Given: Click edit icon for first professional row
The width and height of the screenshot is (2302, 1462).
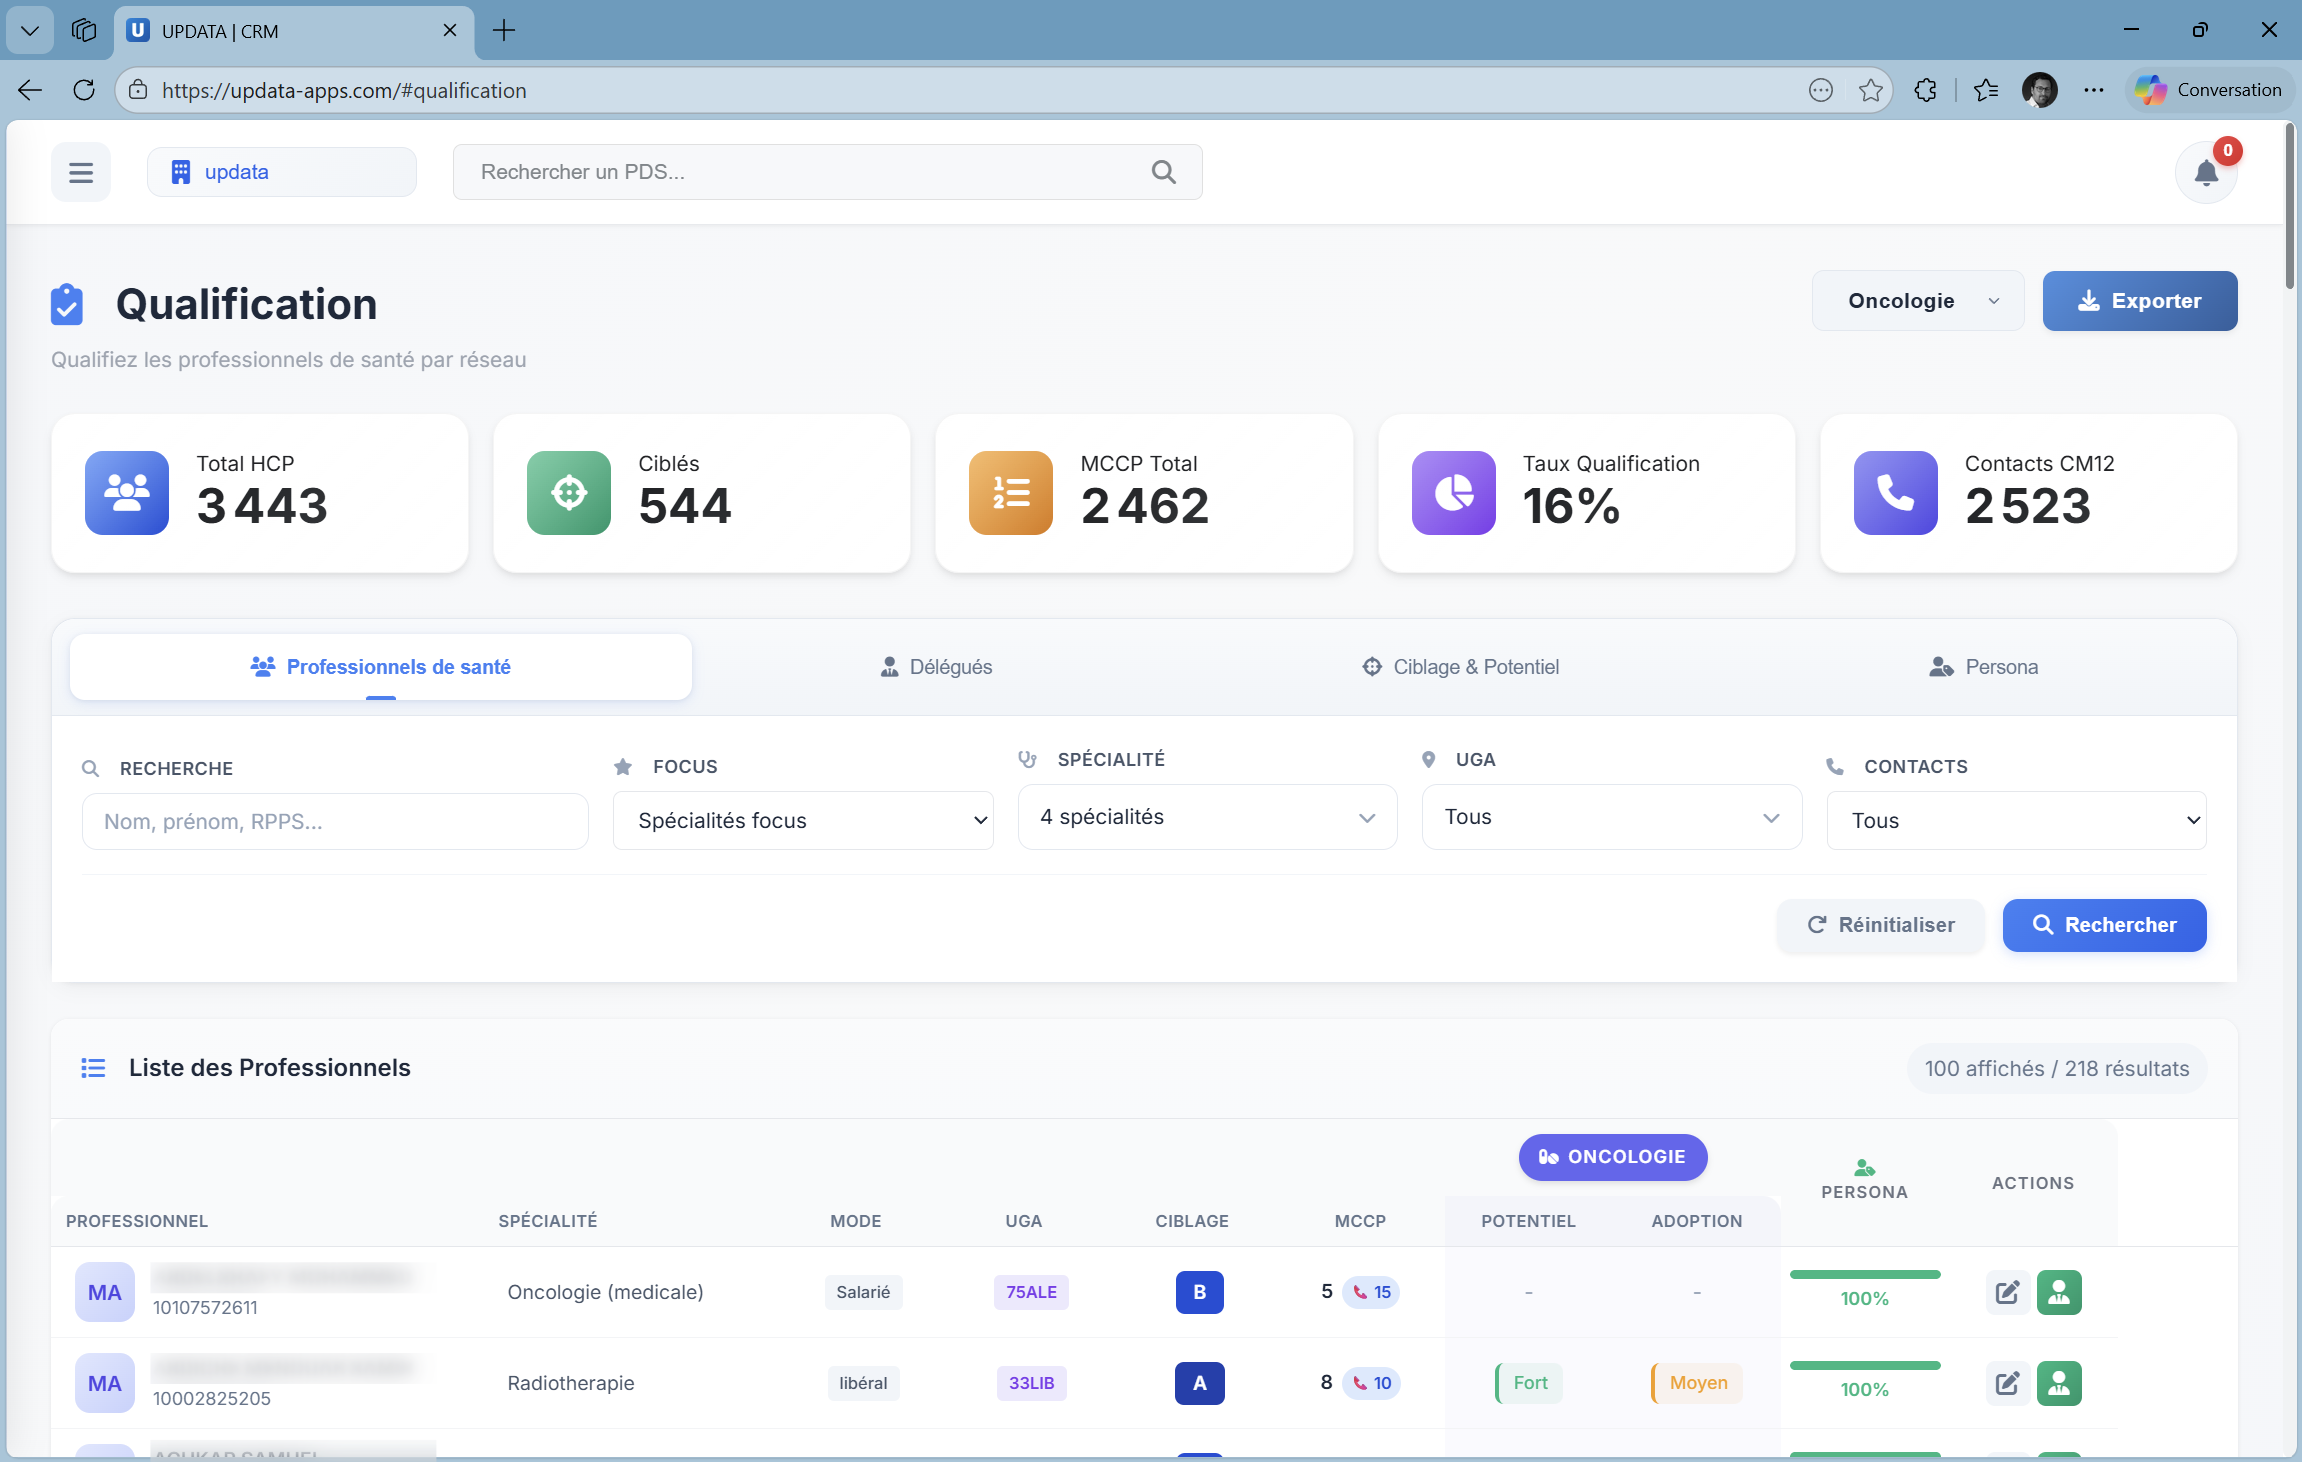Looking at the screenshot, I should (2007, 1292).
